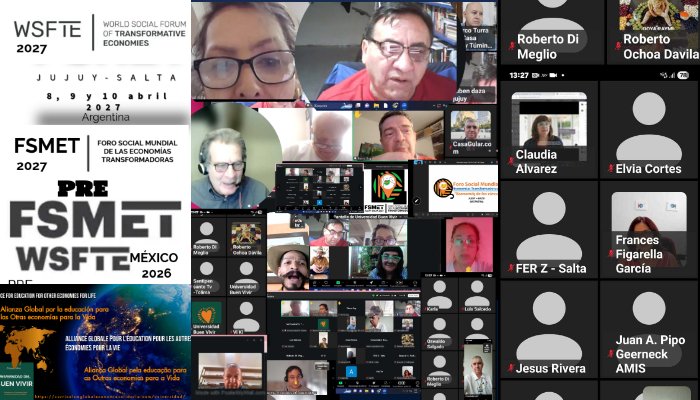Image resolution: width=700 pixels, height=400 pixels.
Task: Click the smiling man video at bottom left
Action: (x=230, y=372)
